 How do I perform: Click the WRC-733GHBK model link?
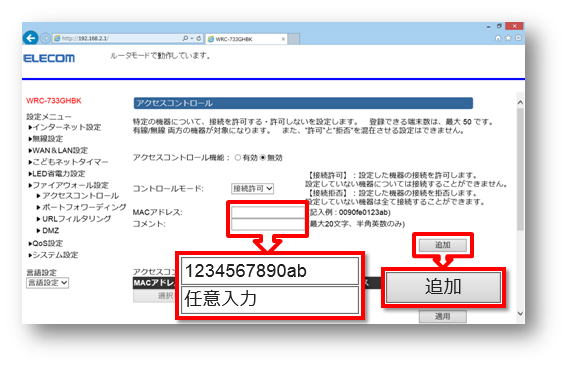tap(54, 101)
